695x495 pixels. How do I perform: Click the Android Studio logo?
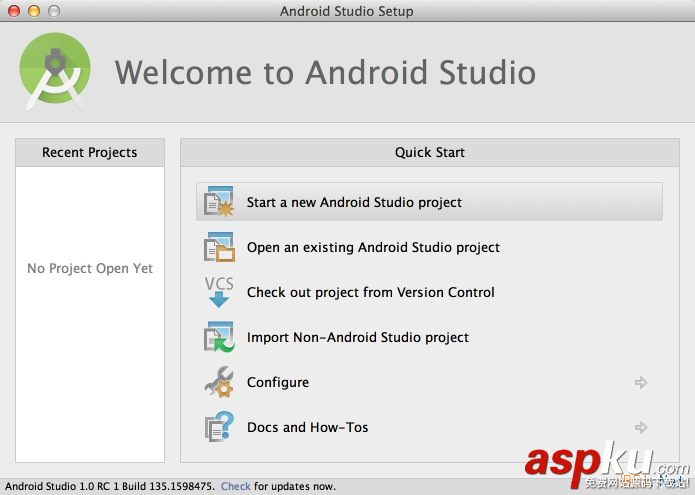click(55, 72)
